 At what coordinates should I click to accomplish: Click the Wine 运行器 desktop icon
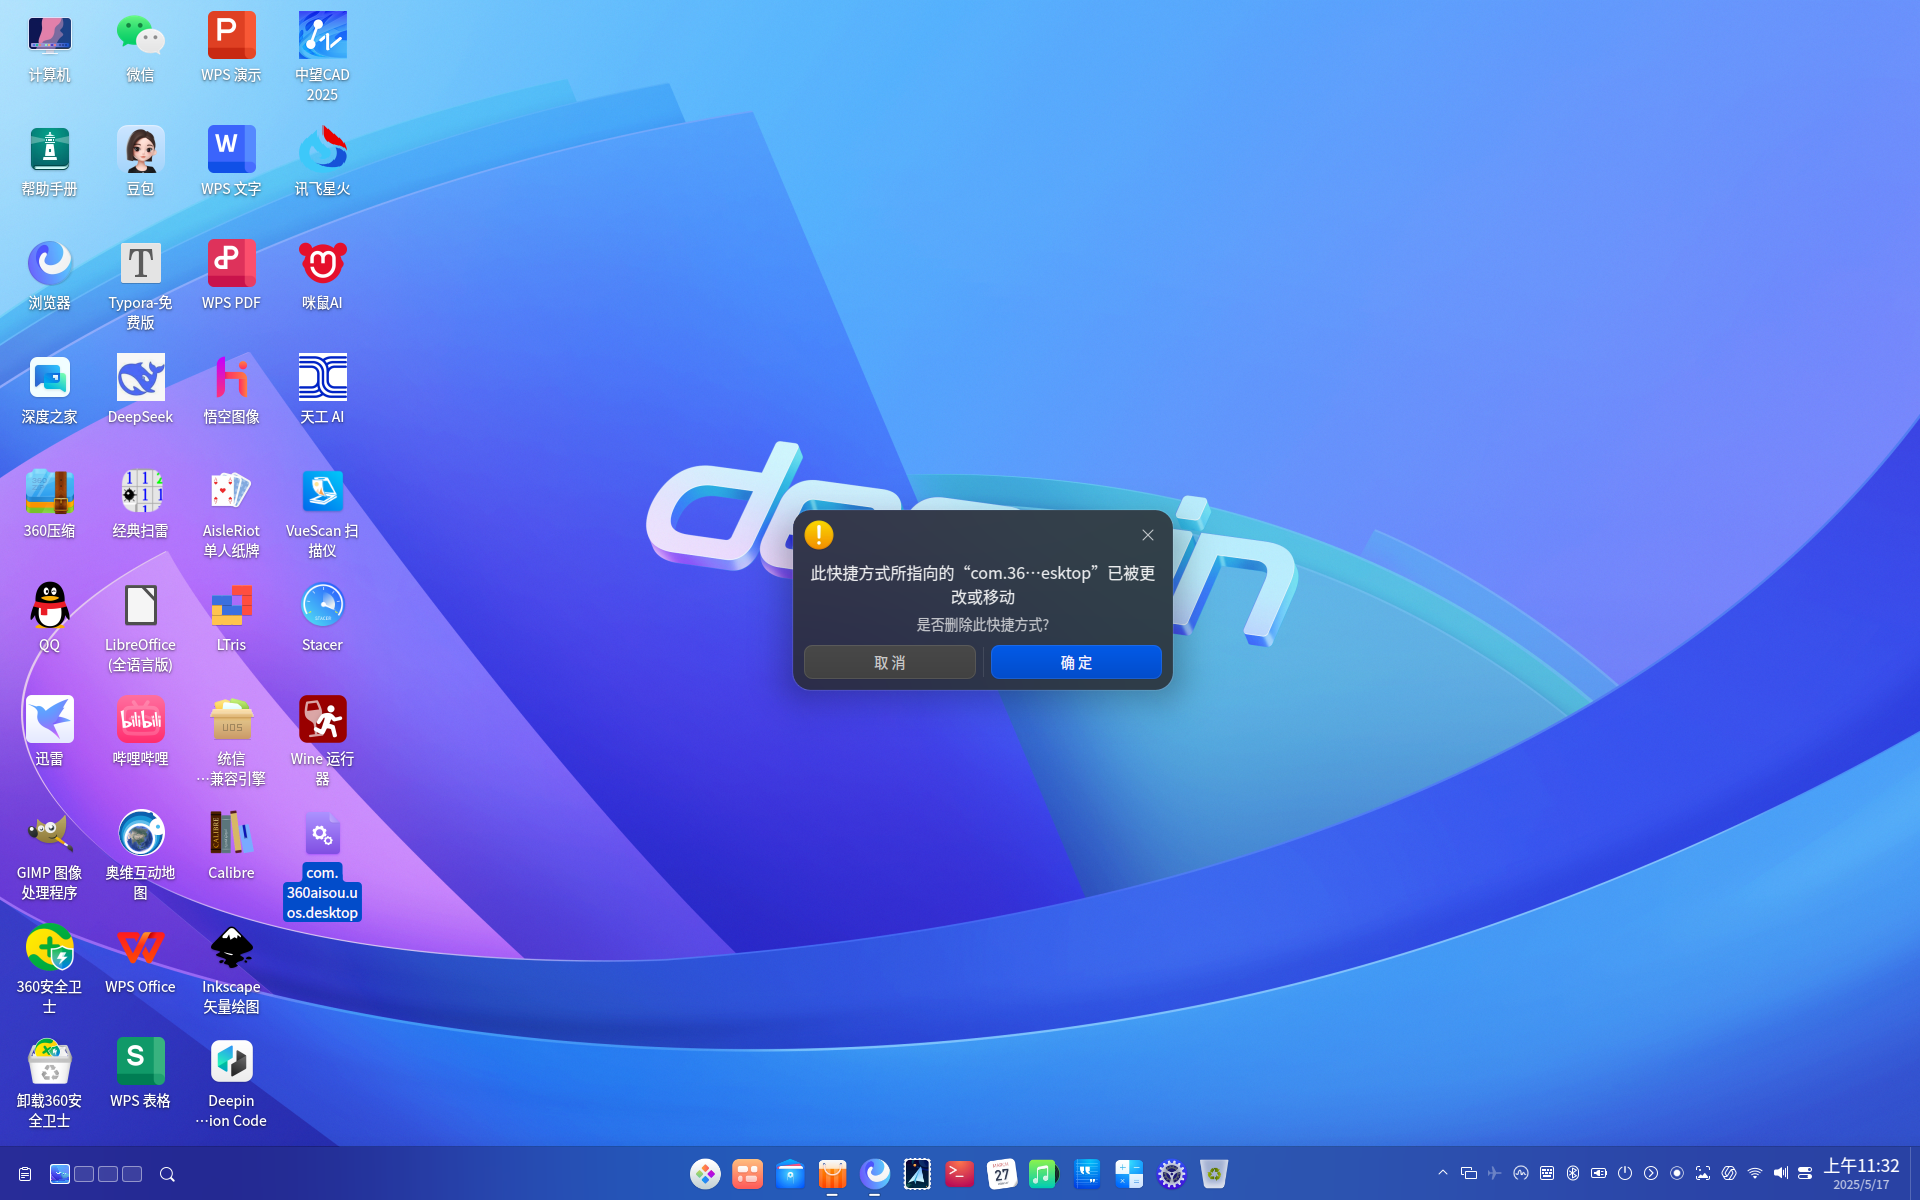(x=322, y=741)
